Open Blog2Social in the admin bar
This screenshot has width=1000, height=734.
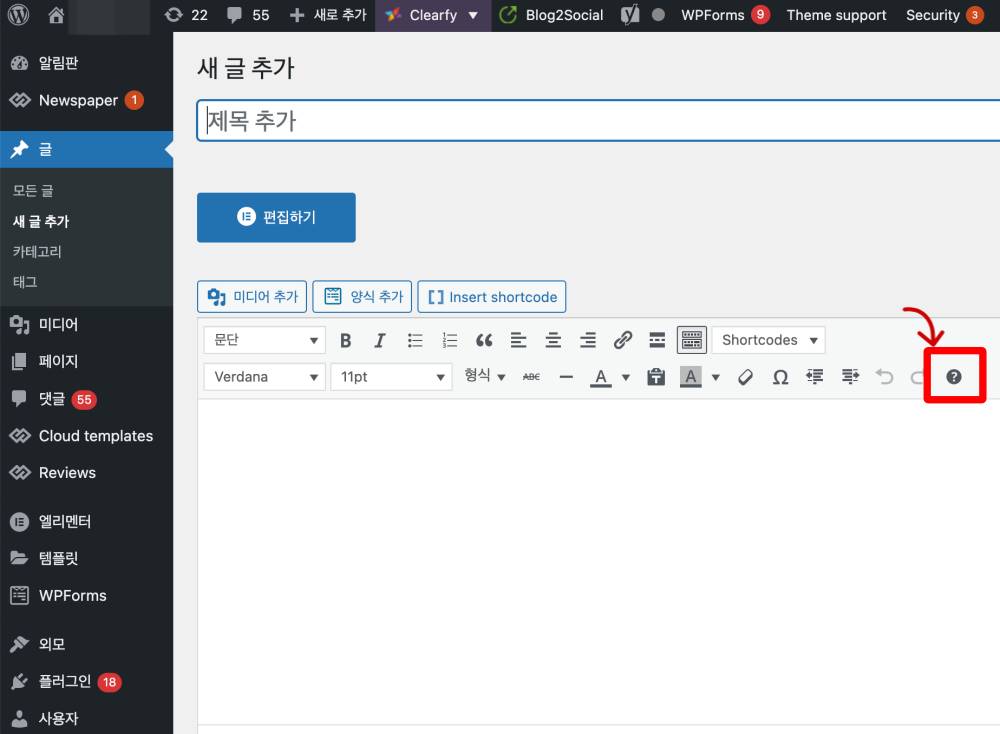pos(552,15)
